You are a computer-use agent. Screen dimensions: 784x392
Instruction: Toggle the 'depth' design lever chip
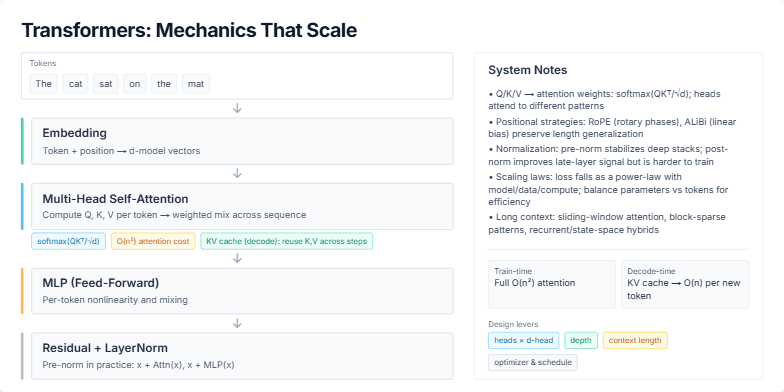click(581, 340)
